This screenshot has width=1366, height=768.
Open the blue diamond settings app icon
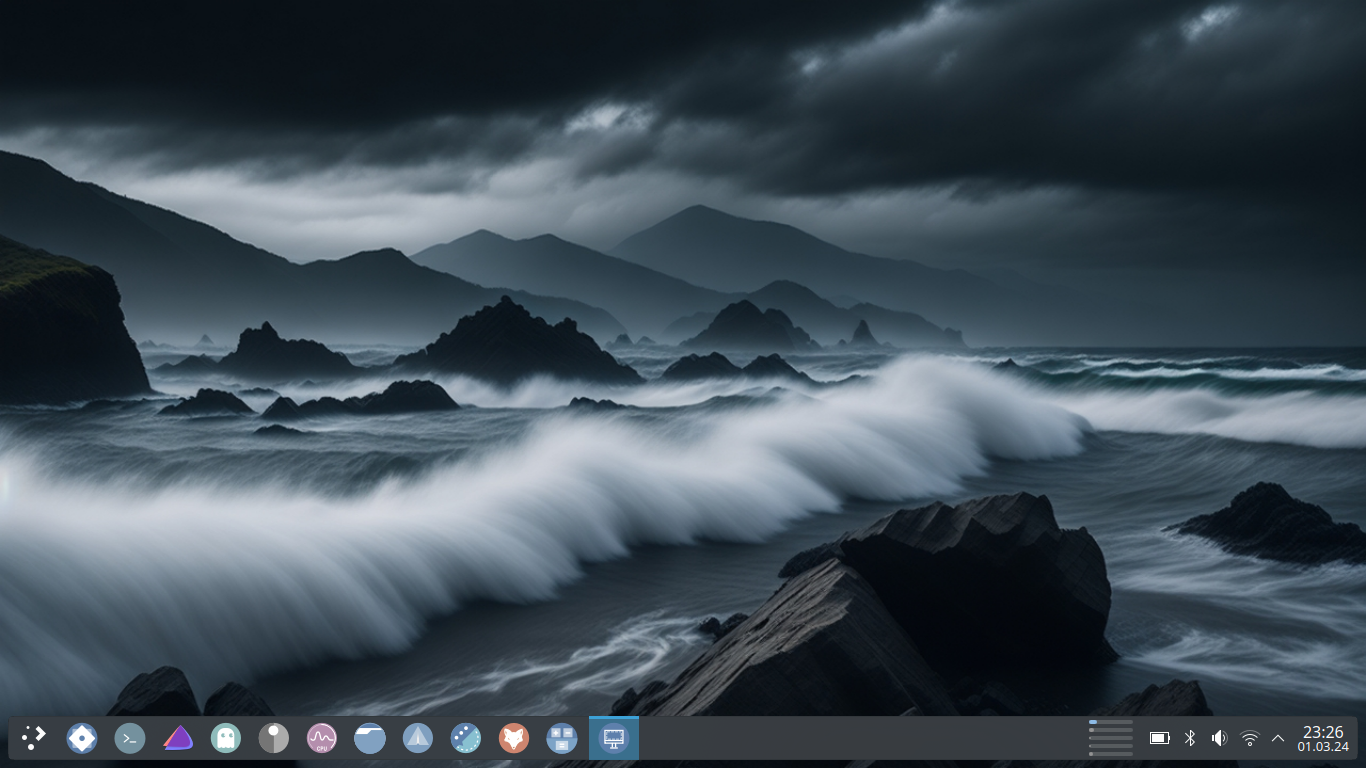pyautogui.click(x=82, y=739)
